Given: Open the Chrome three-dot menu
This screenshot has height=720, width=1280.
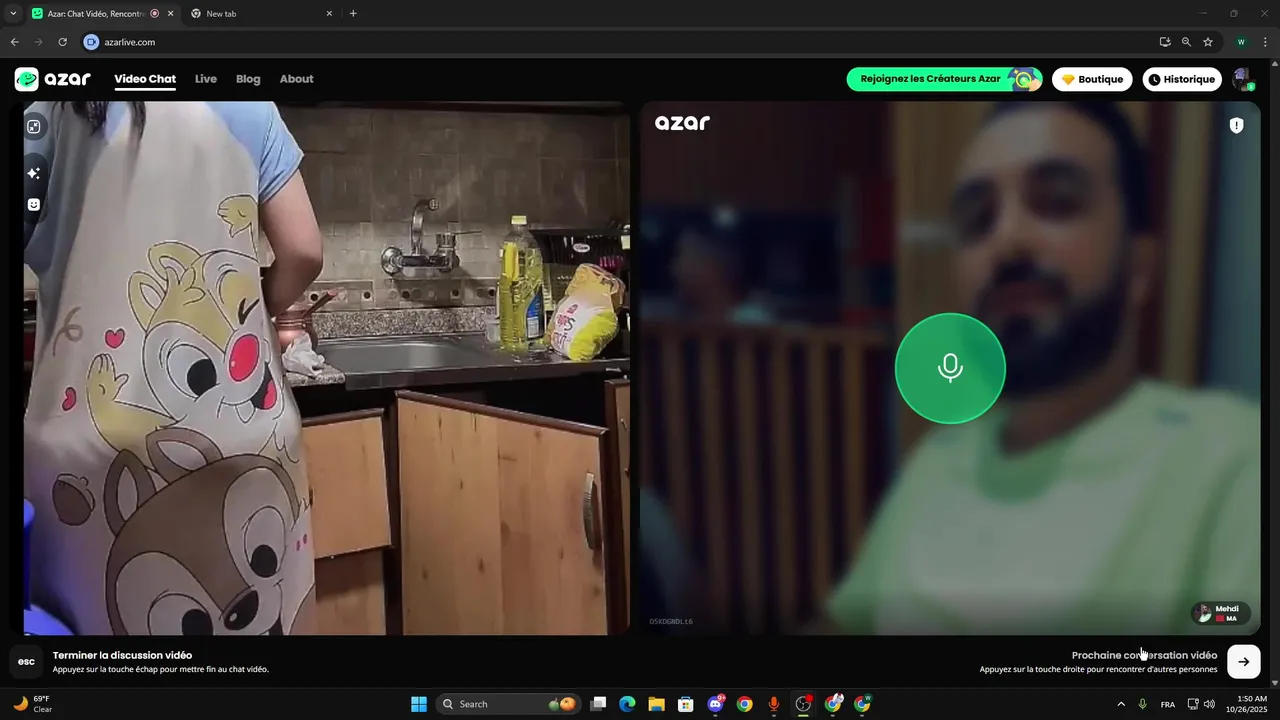Looking at the screenshot, I should pos(1266,42).
